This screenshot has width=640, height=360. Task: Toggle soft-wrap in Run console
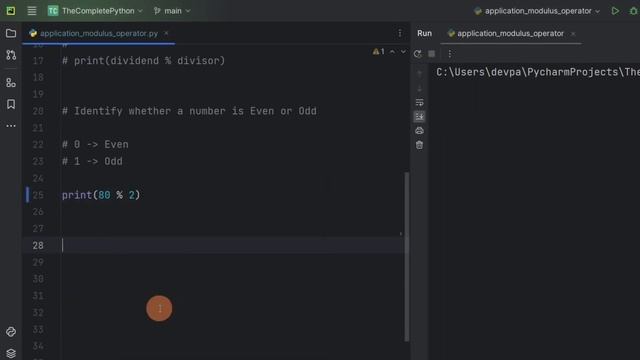[x=420, y=102]
